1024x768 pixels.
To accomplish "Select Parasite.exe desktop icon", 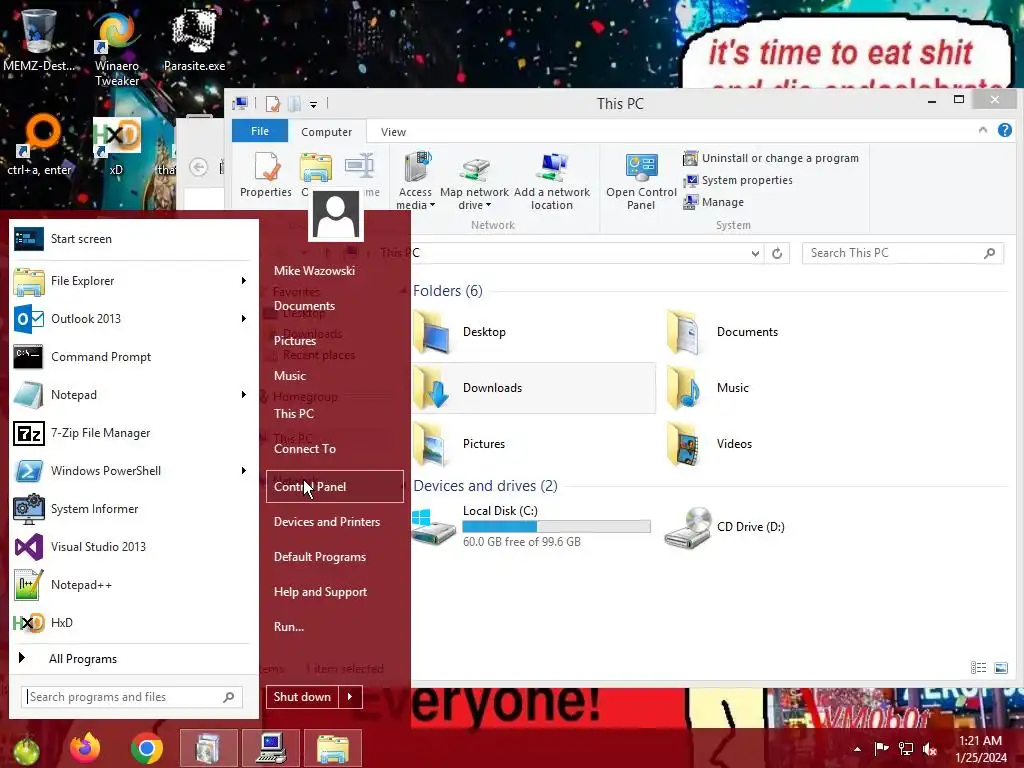I will point(195,40).
